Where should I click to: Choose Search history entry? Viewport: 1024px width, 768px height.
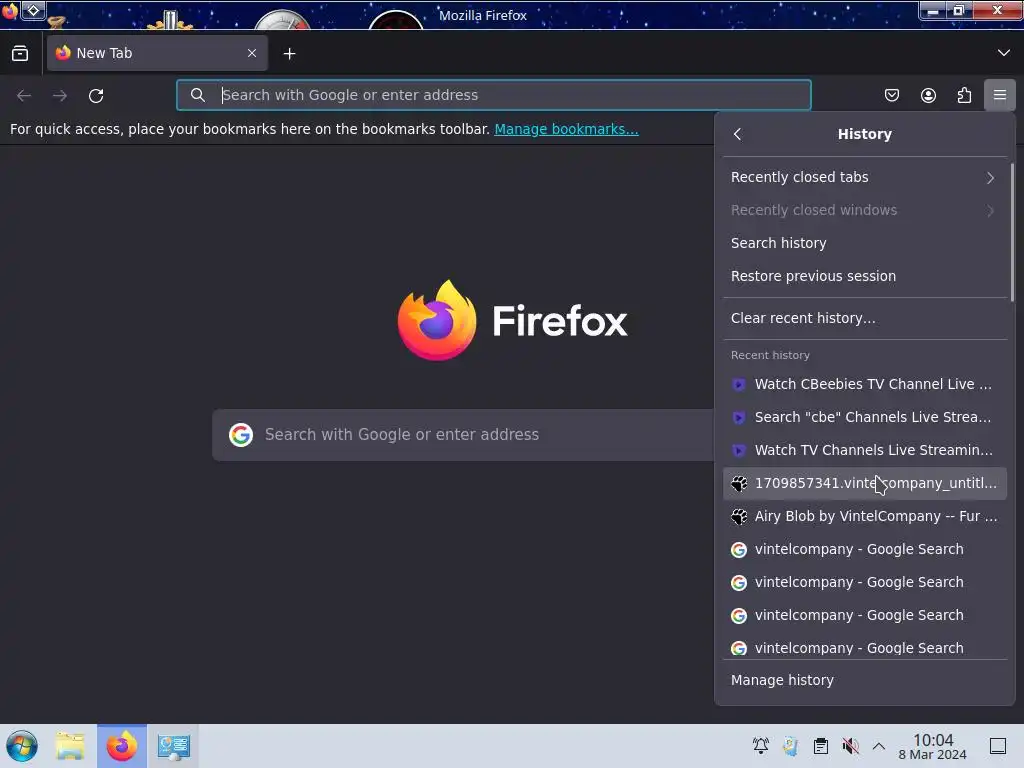(865, 243)
